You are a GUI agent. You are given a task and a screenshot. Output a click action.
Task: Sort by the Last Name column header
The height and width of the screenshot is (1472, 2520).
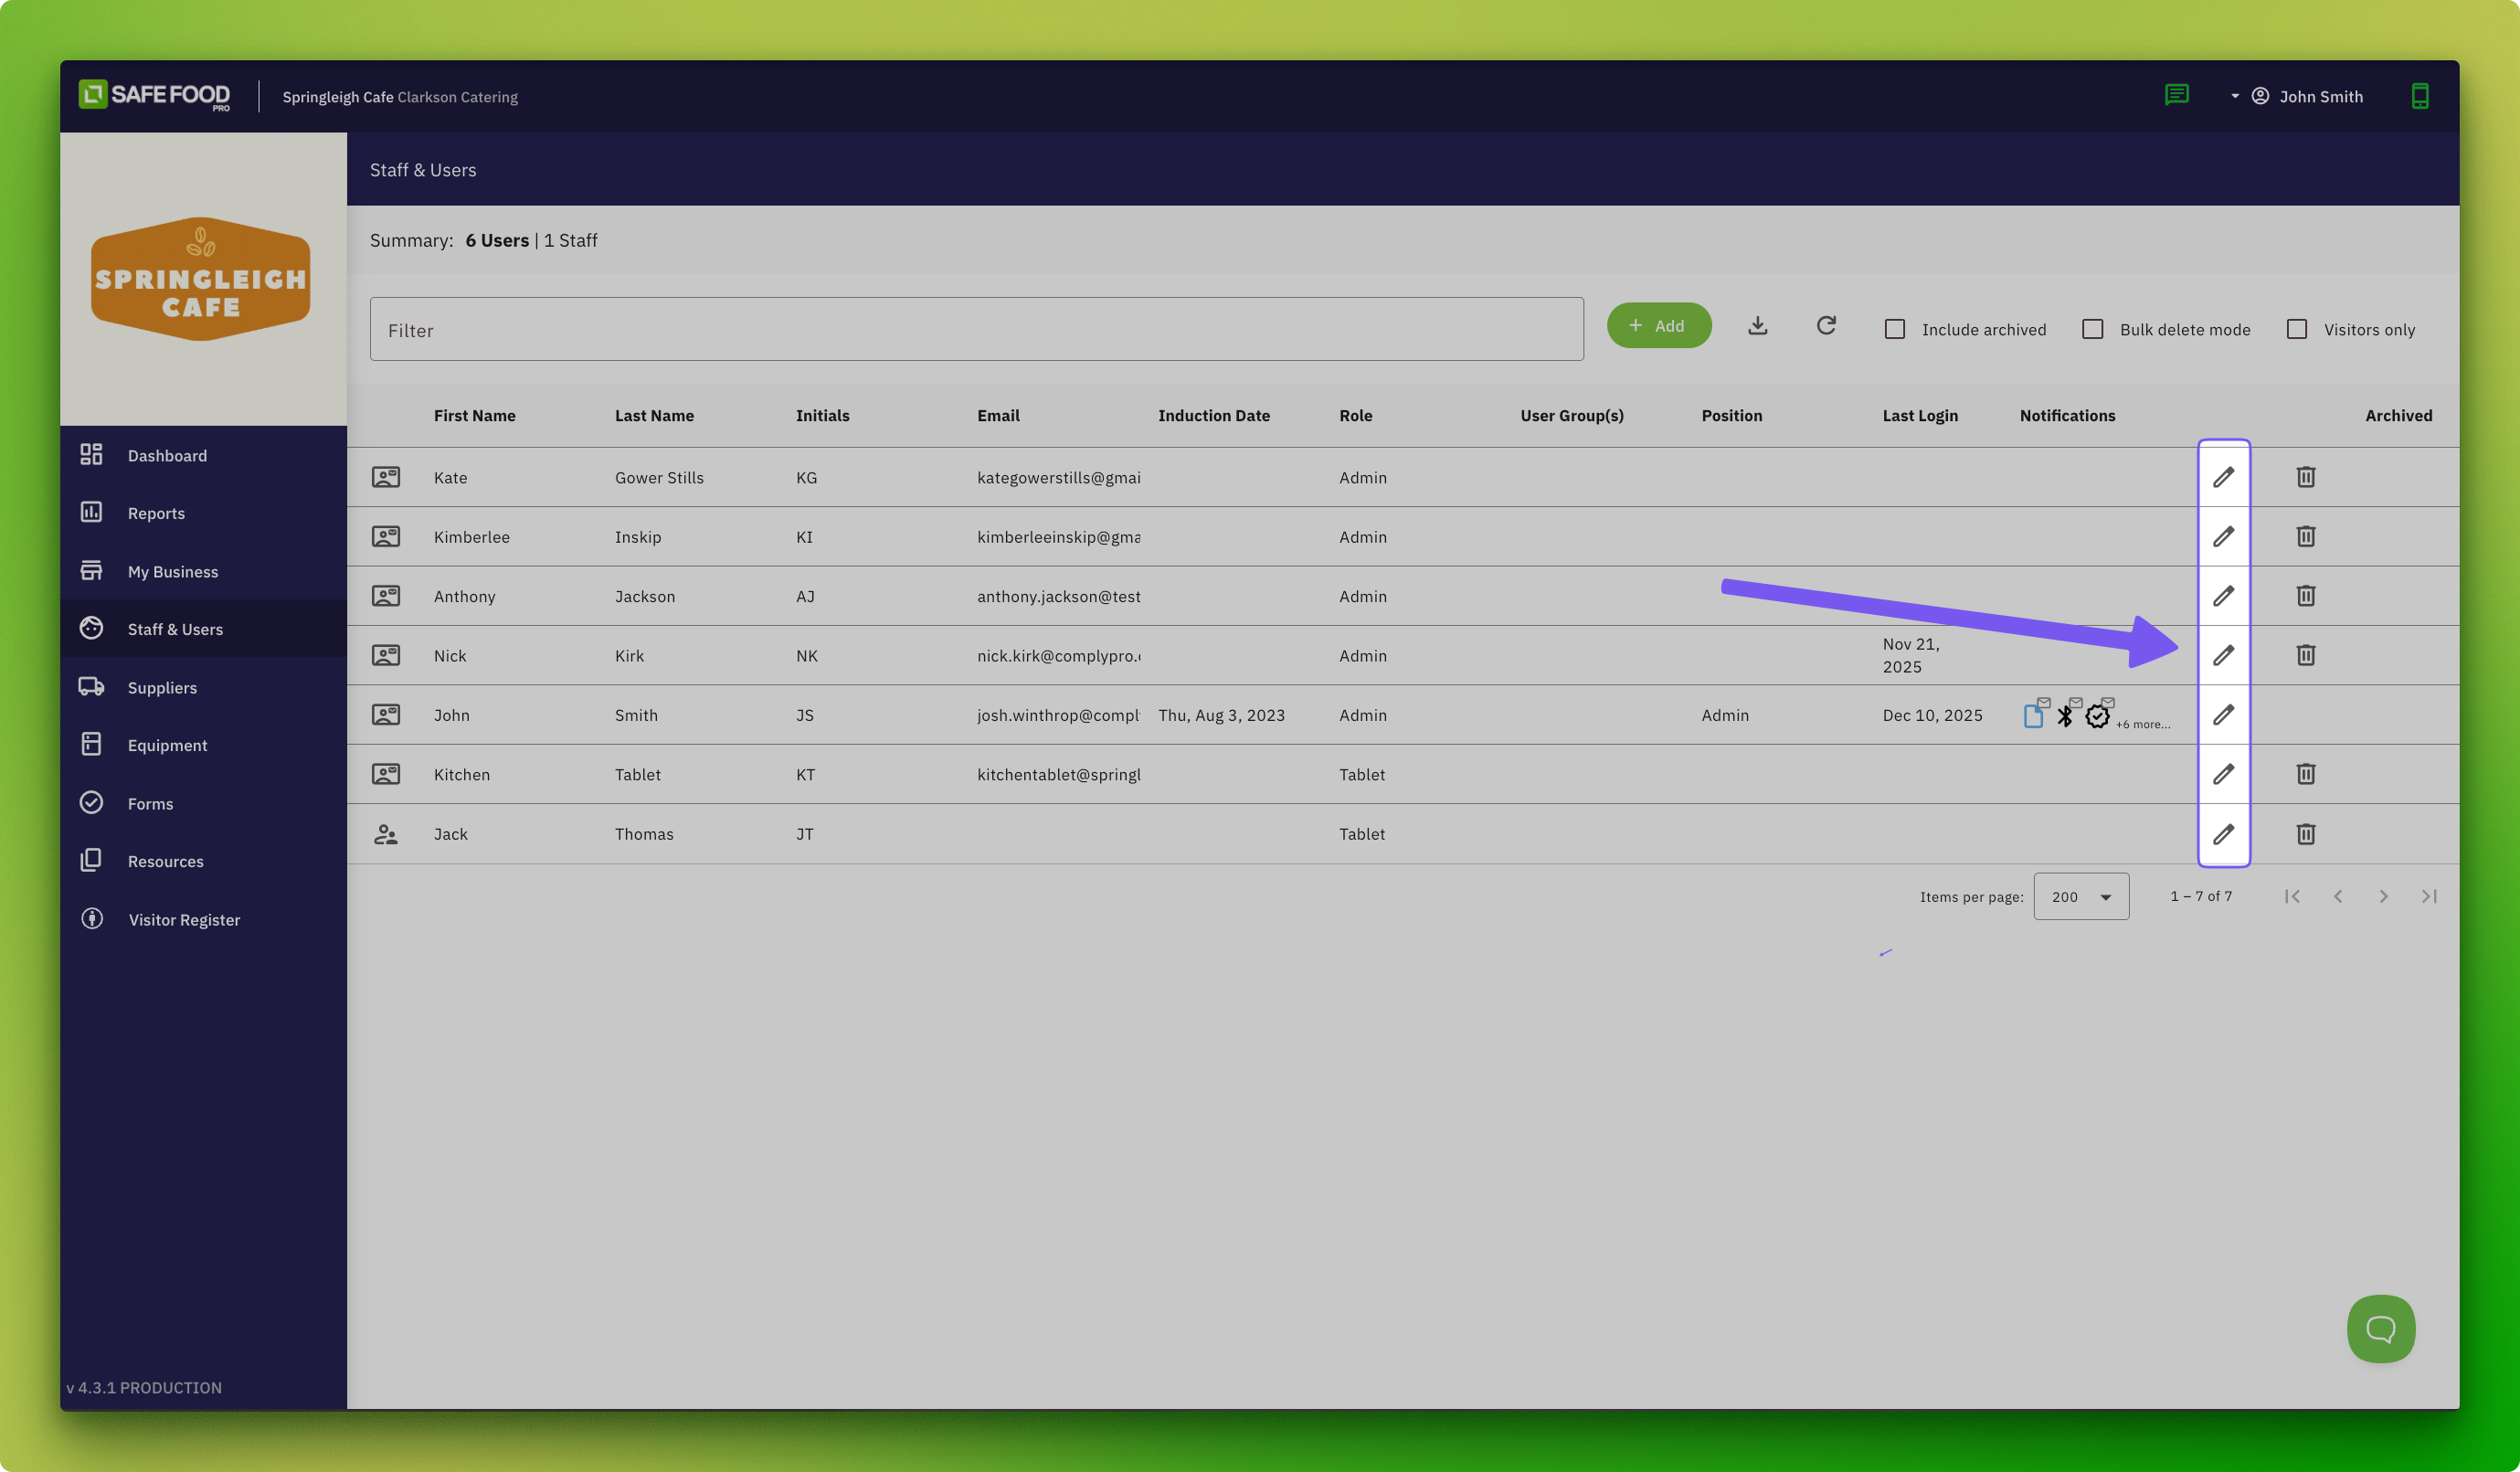654,415
